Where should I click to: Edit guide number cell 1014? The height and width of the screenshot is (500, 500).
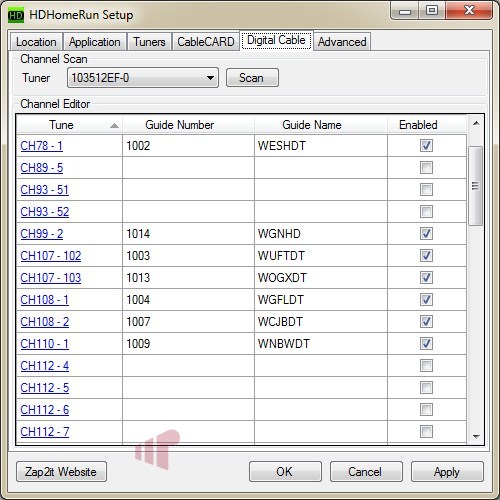coord(188,234)
